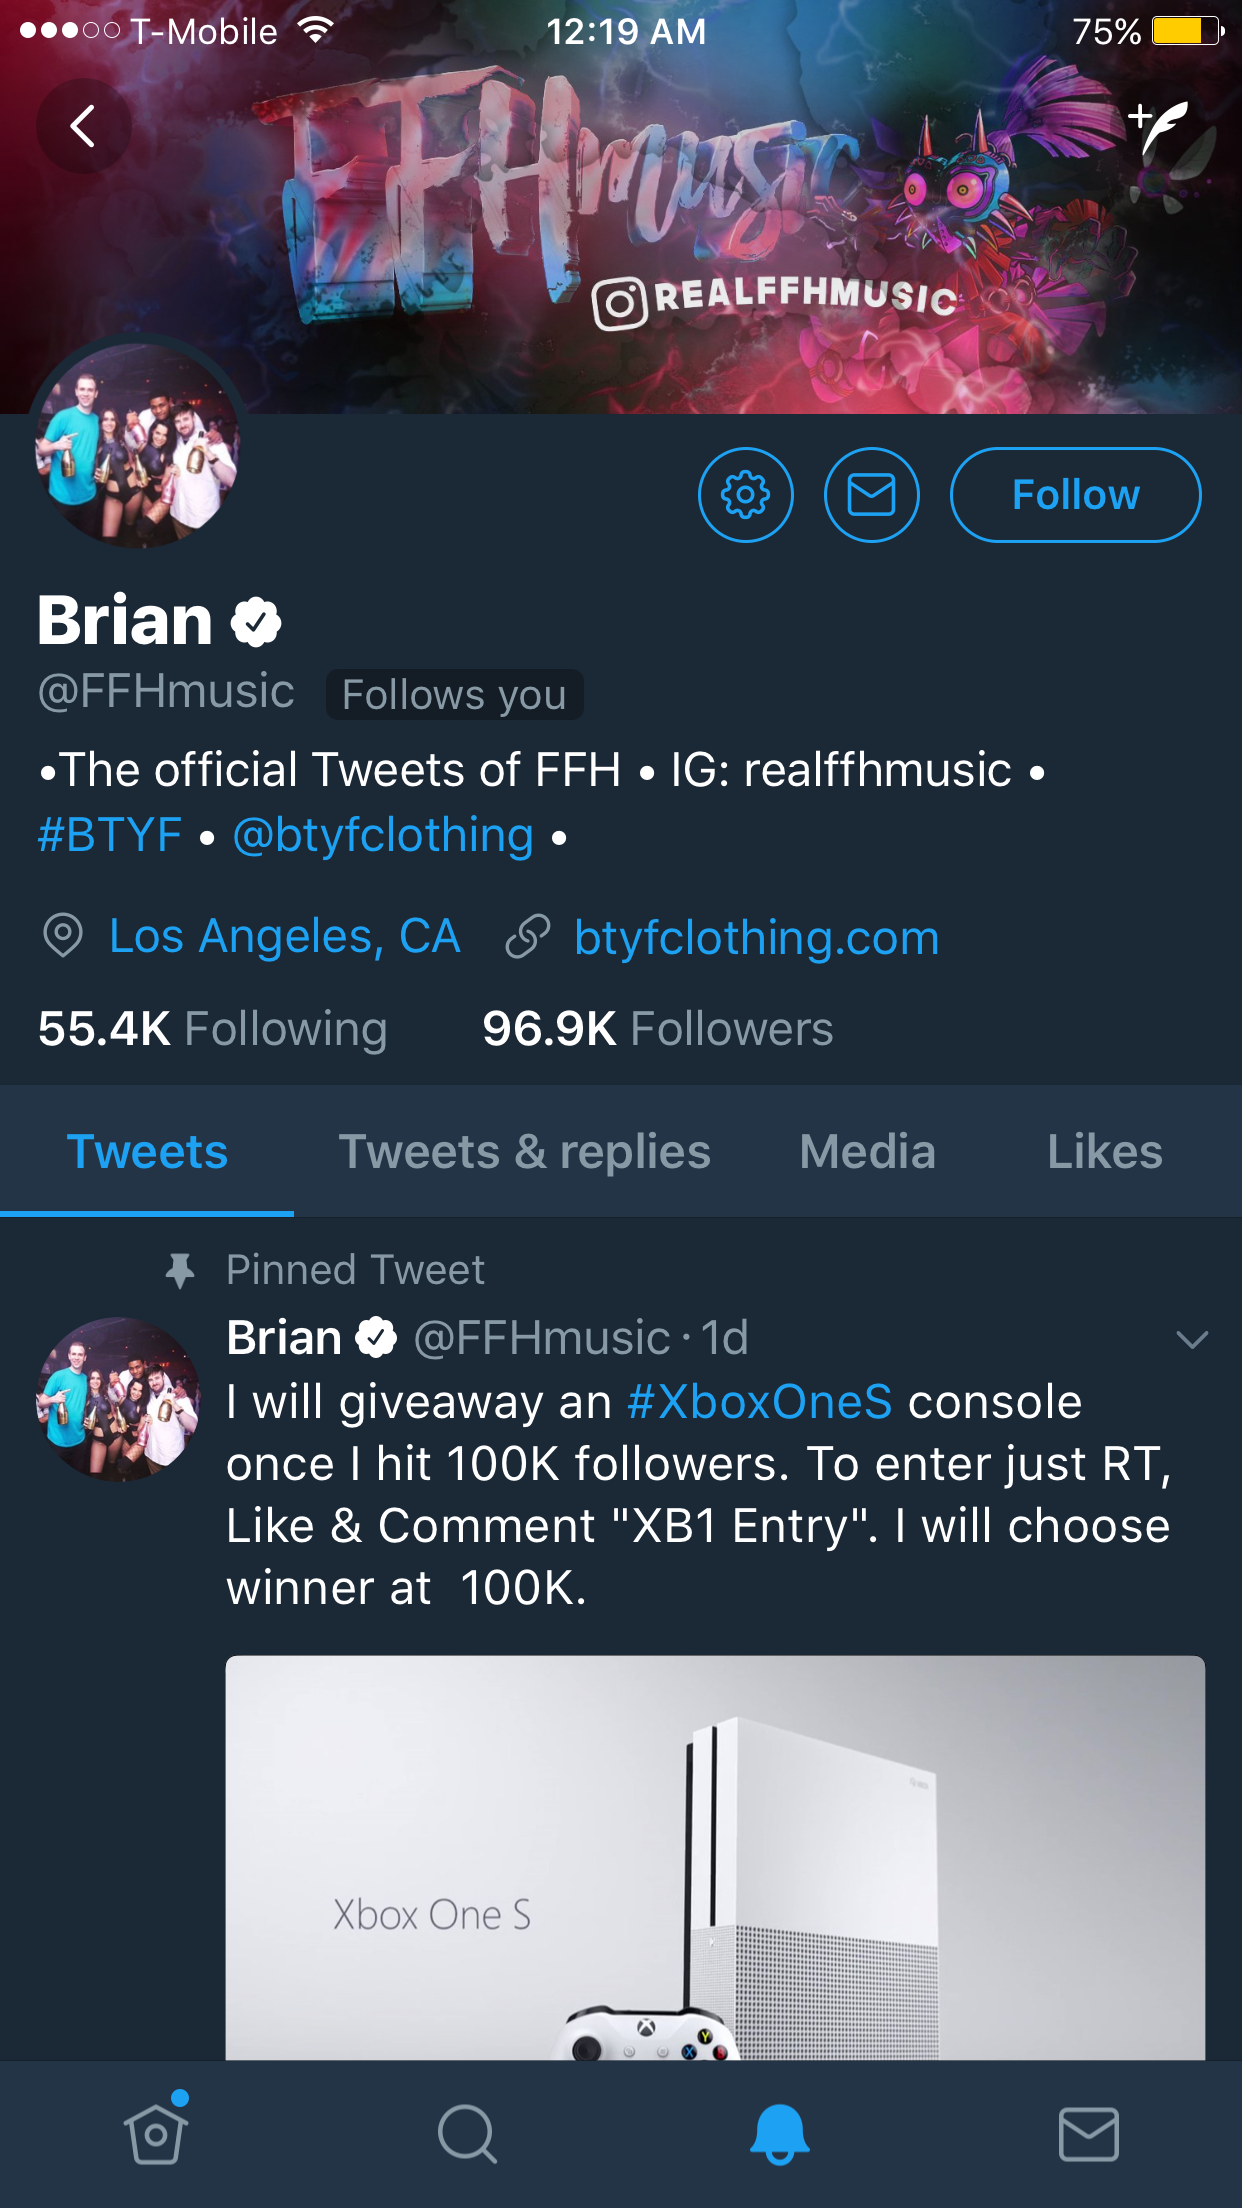
Task: Open the #XboxOneS hashtag in tweet
Action: (x=759, y=1402)
